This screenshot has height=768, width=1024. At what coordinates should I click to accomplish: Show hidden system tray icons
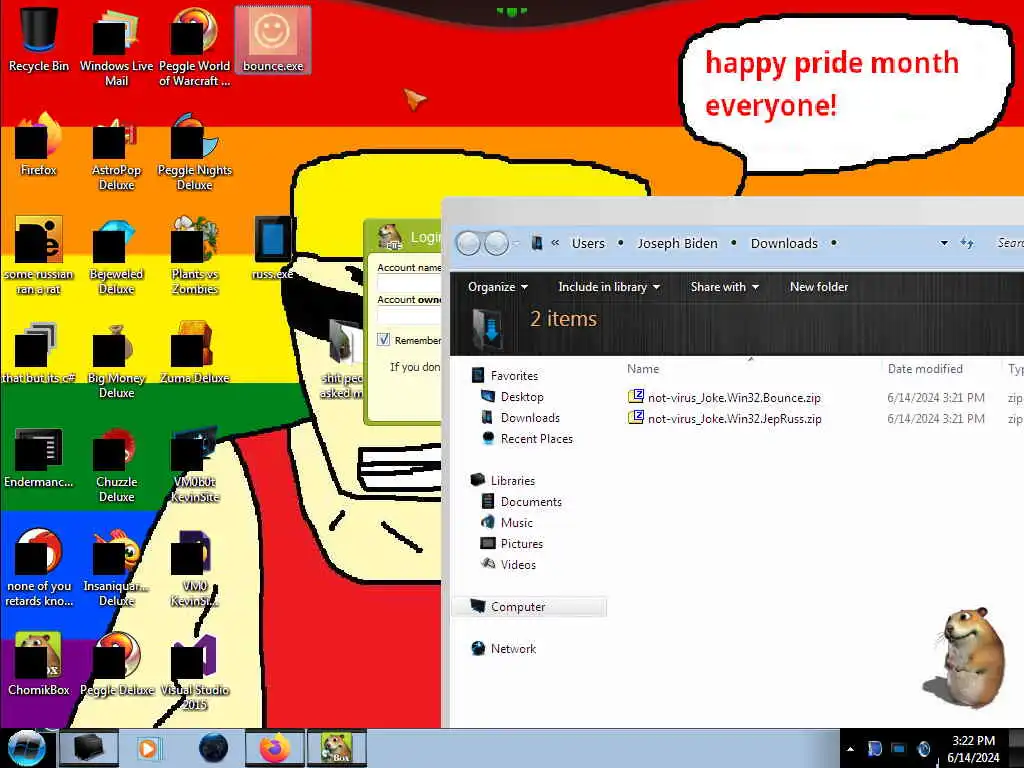coord(850,749)
